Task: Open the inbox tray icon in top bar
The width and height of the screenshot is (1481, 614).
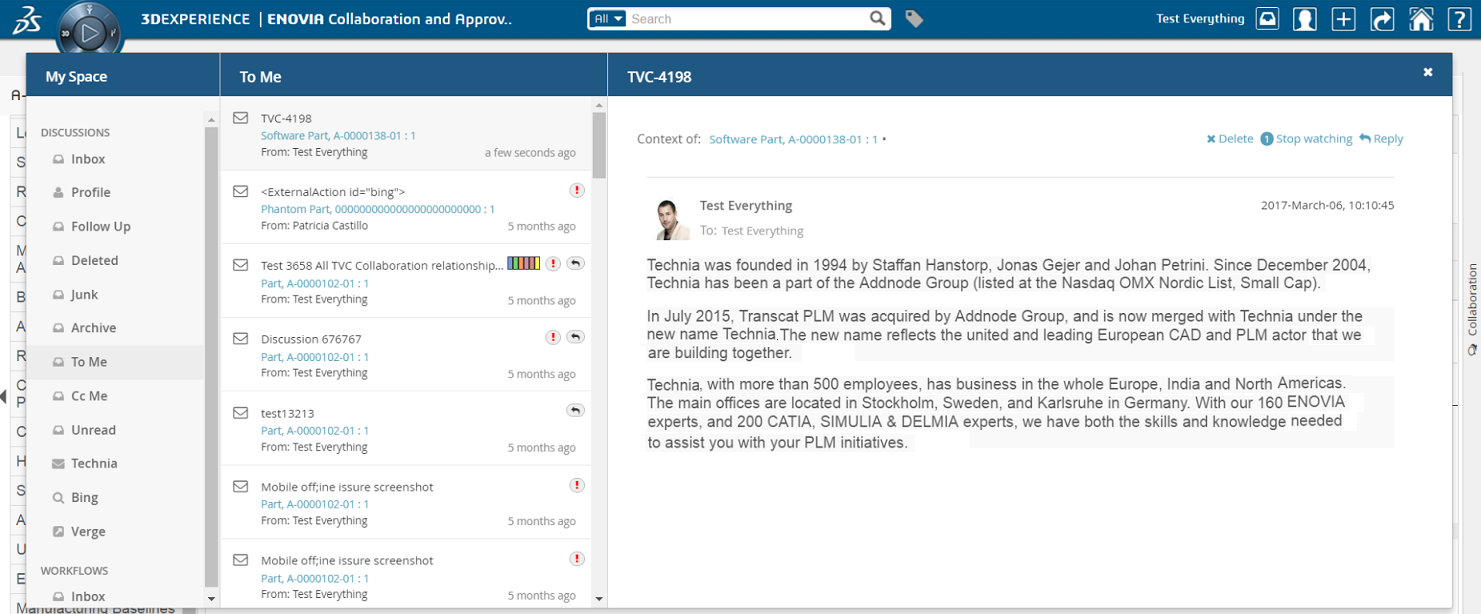Action: click(x=1267, y=18)
